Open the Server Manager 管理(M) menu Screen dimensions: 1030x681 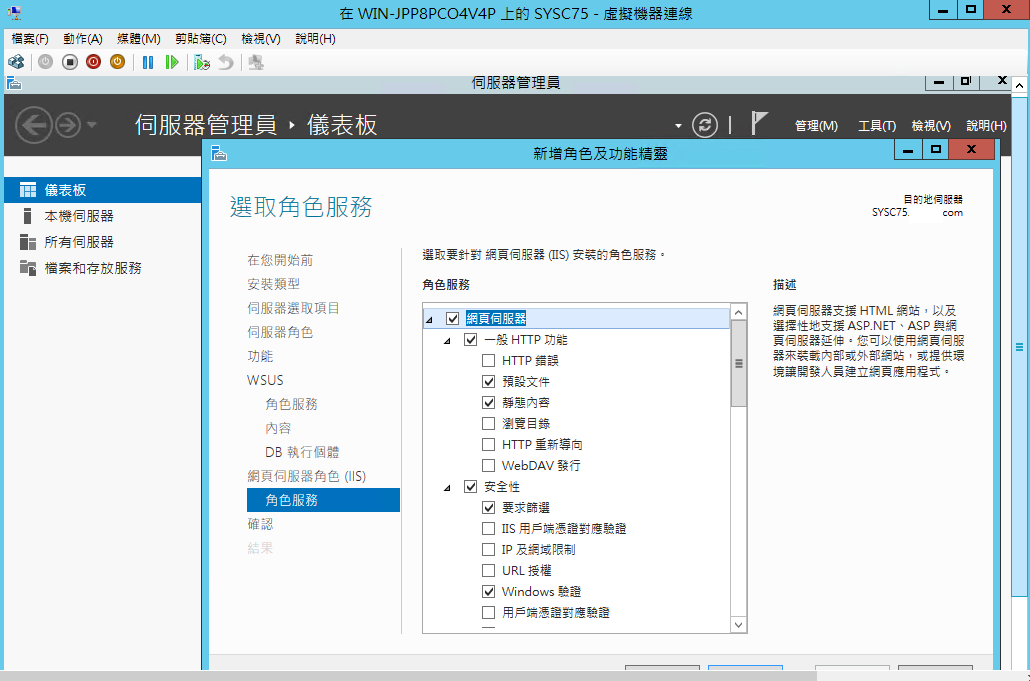tap(816, 125)
